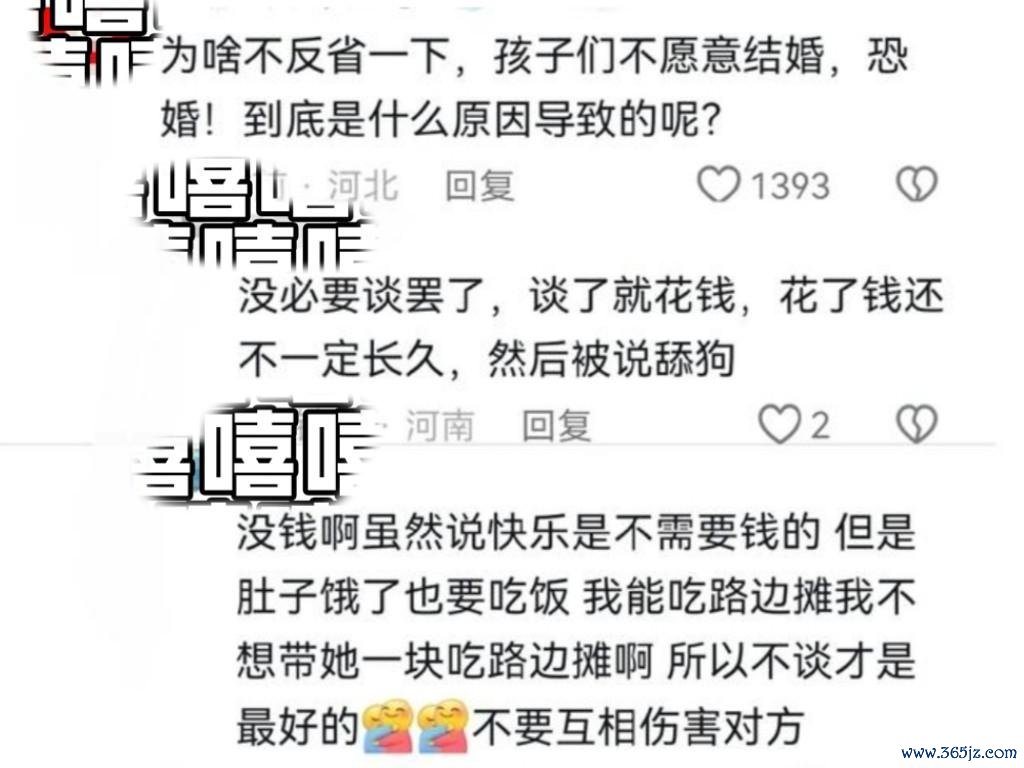
Task: Select the reply starting 没钱啊虽然说快乐
Action: (576, 630)
